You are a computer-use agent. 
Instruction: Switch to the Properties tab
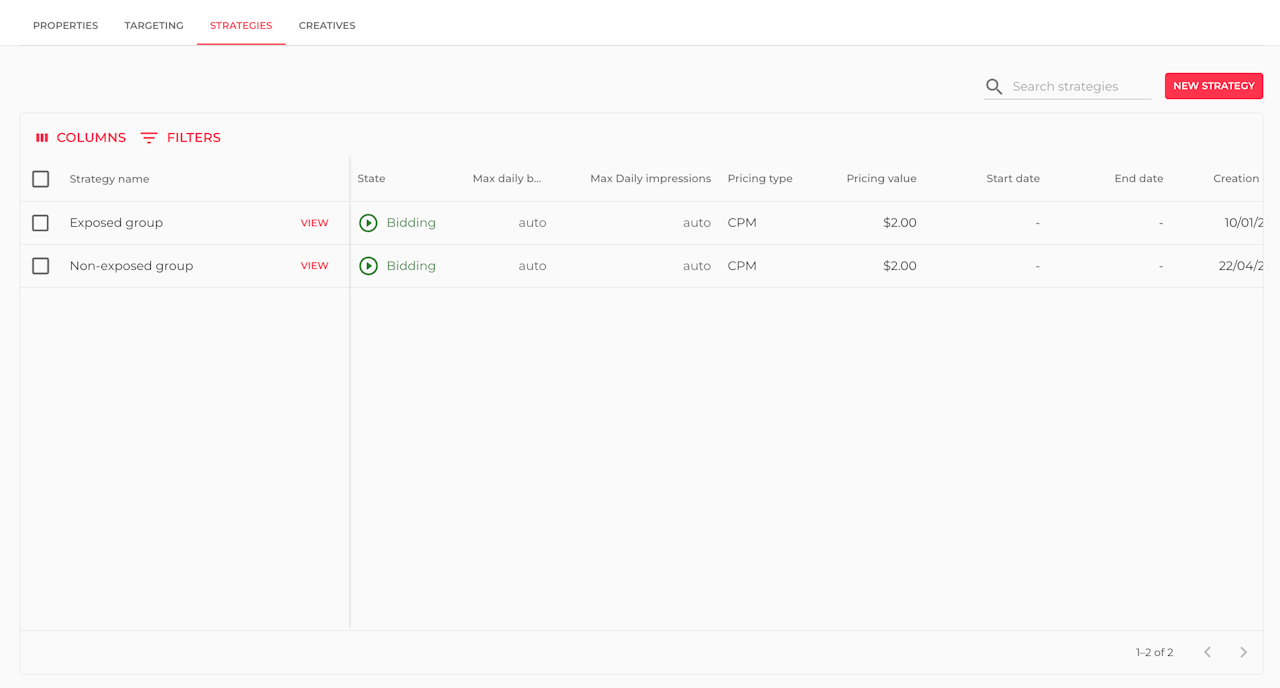pos(65,26)
